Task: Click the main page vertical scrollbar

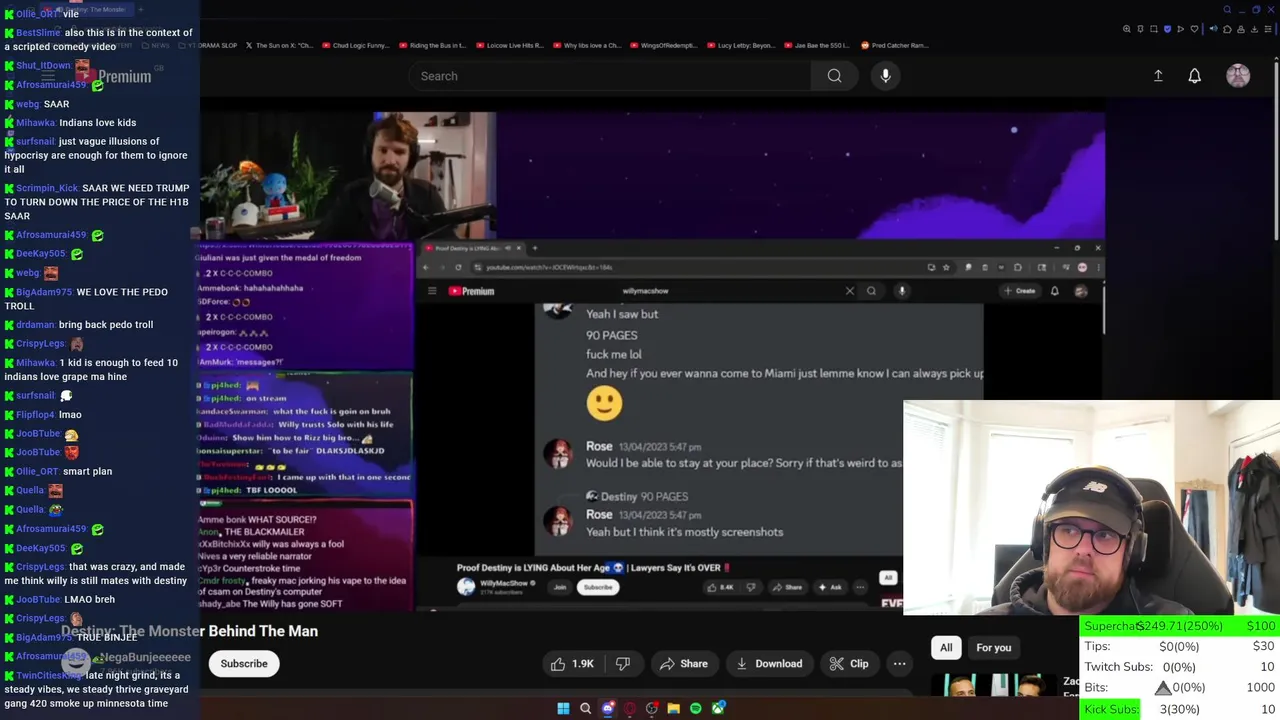Action: [1275, 150]
